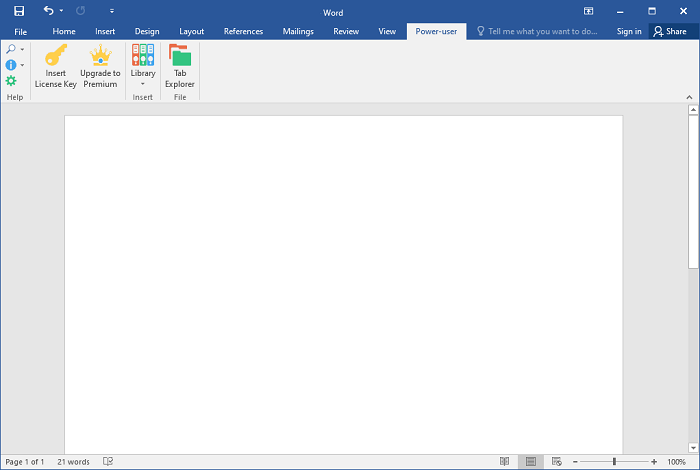Click the Sign in link
700x470 pixels.
point(629,31)
